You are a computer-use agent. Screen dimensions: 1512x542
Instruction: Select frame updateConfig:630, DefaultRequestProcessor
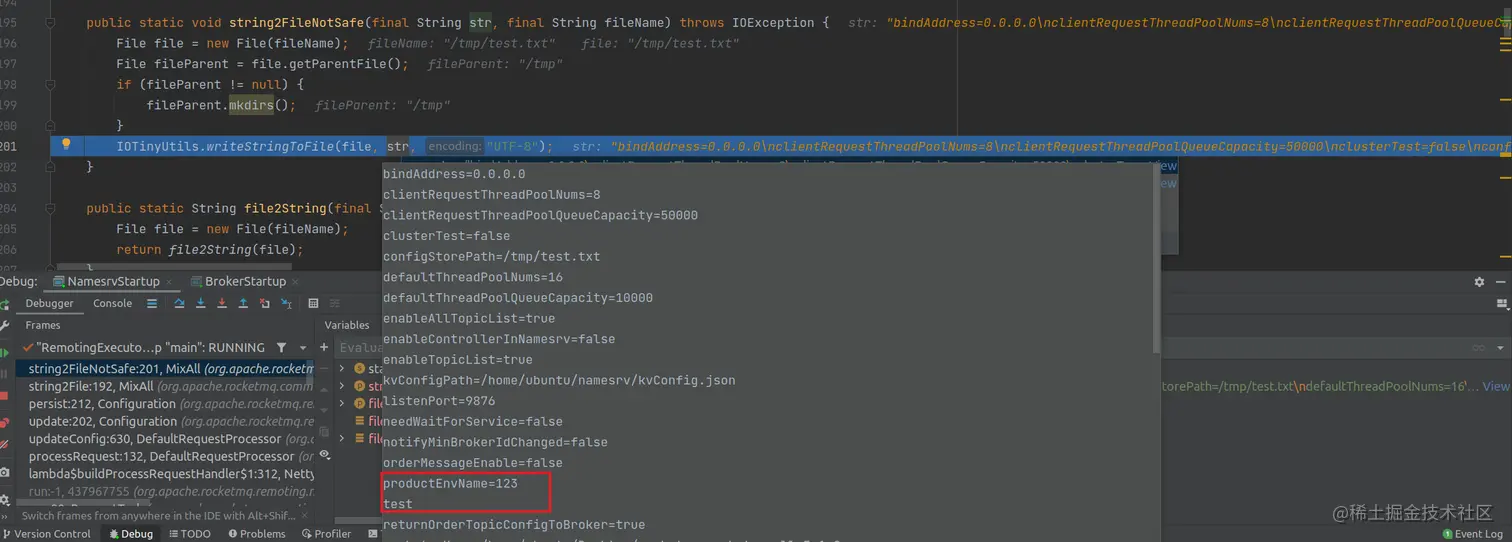point(165,438)
